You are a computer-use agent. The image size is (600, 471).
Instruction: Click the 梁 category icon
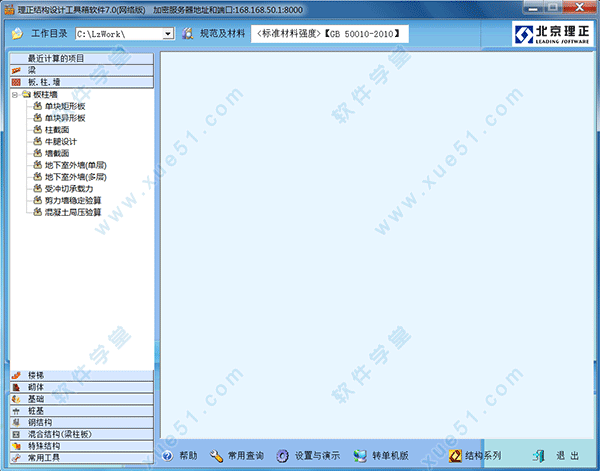click(x=16, y=70)
